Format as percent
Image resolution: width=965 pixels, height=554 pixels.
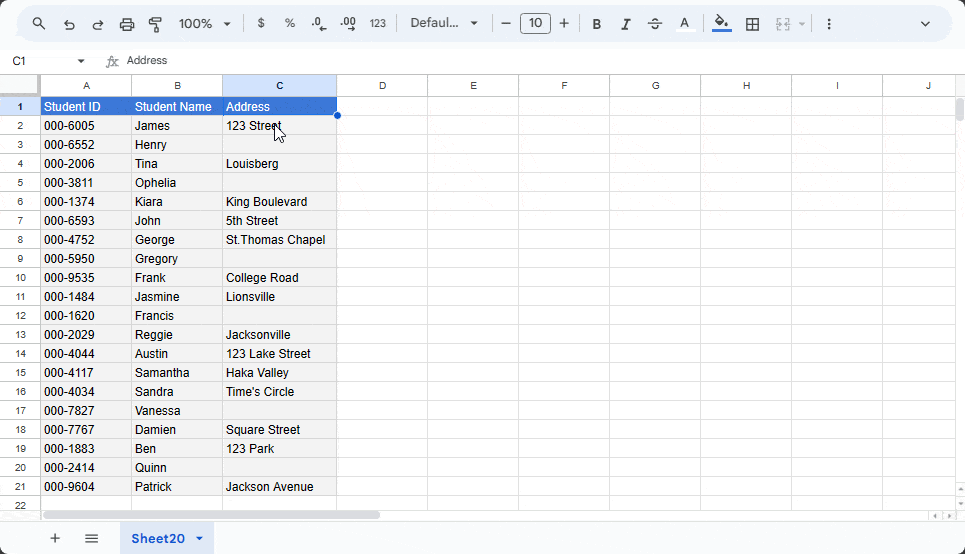290,23
